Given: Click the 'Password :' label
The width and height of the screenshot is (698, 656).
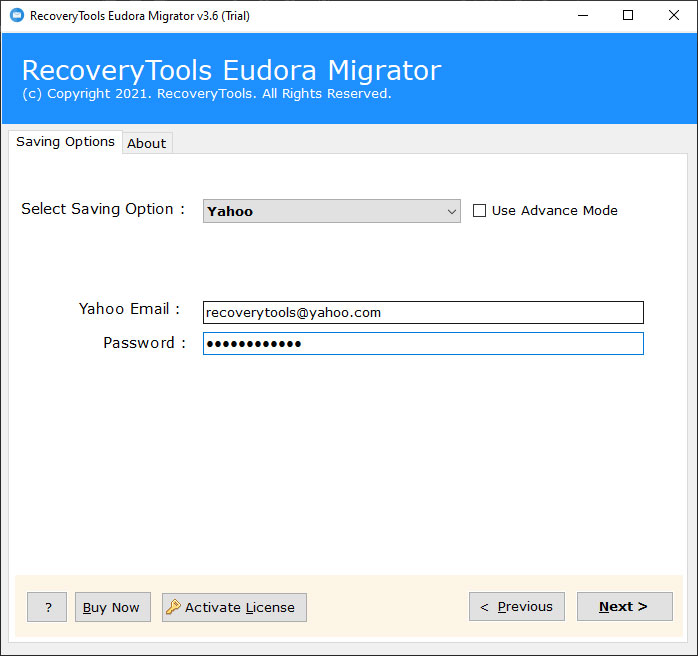Looking at the screenshot, I should coord(144,343).
